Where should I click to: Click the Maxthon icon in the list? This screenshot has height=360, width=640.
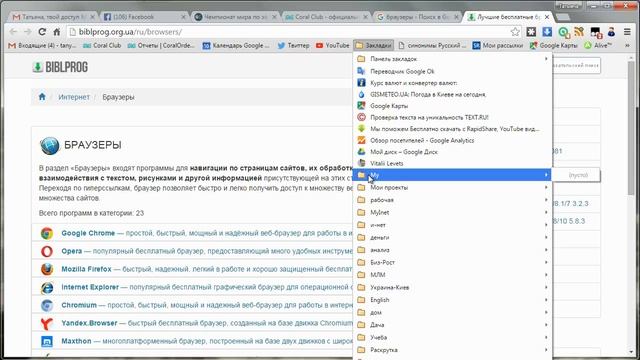[x=47, y=341]
